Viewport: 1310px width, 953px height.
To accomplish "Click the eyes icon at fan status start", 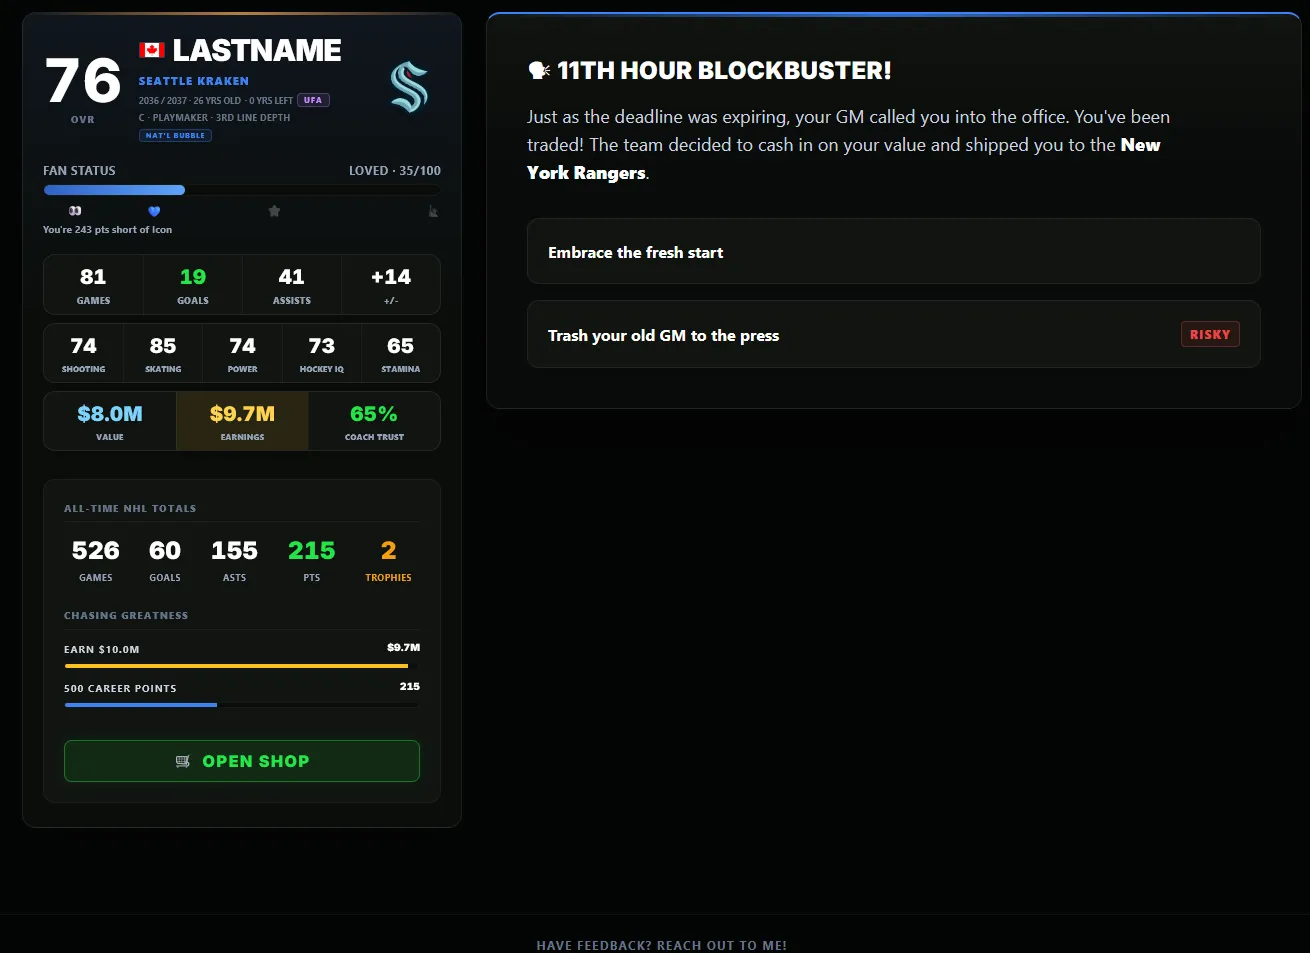I will pos(75,211).
